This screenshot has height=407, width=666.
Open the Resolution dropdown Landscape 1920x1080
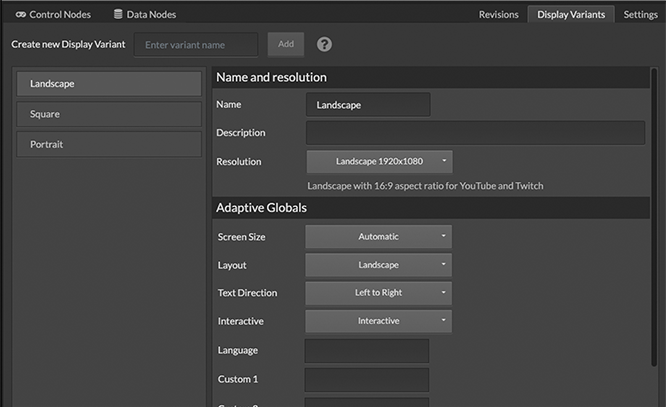point(380,161)
